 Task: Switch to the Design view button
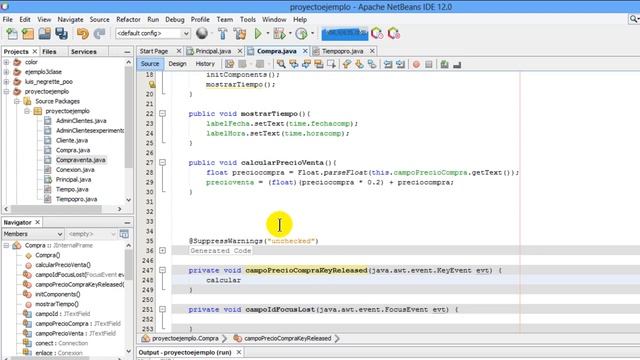point(177,64)
